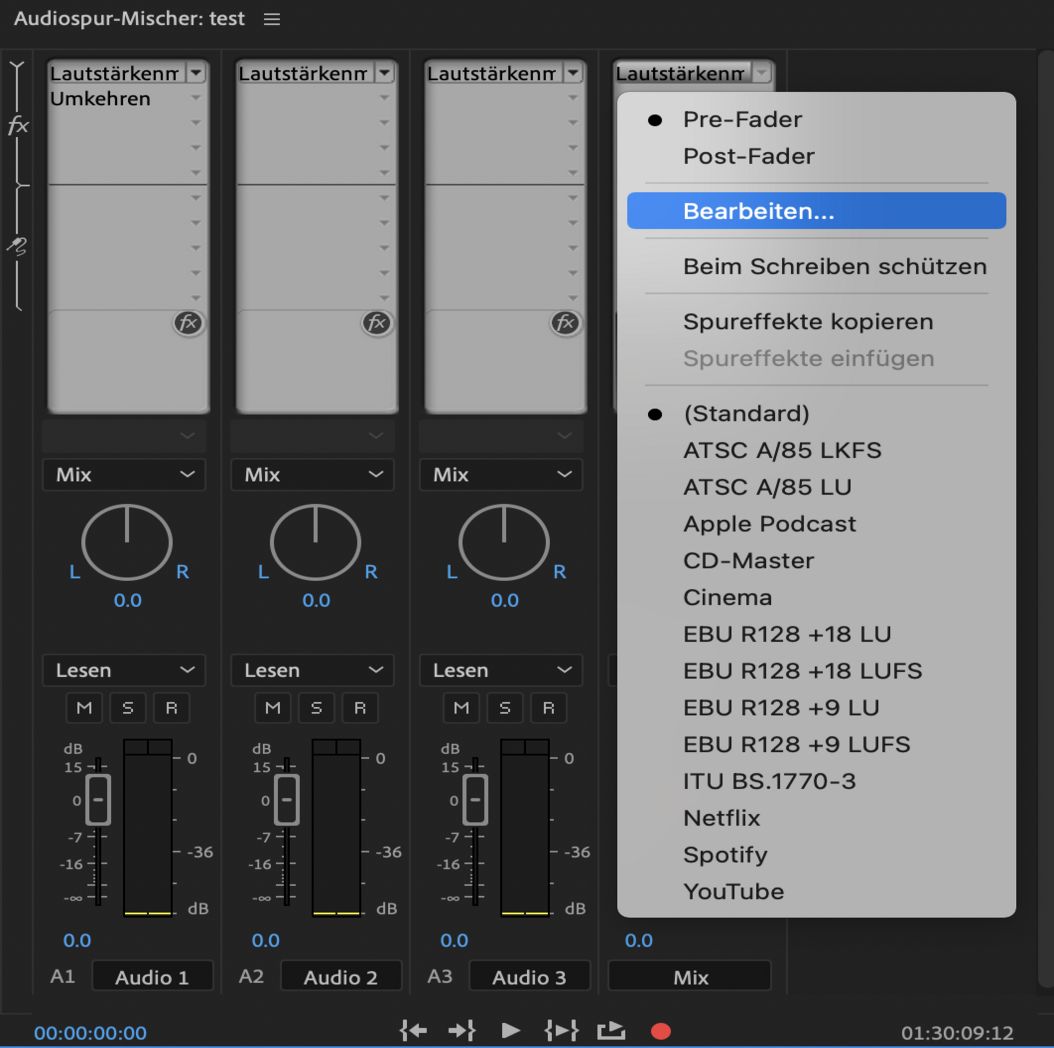Screen dimensions: 1054x1048
Task: Toggle the Loop playback button
Action: tap(611, 1030)
